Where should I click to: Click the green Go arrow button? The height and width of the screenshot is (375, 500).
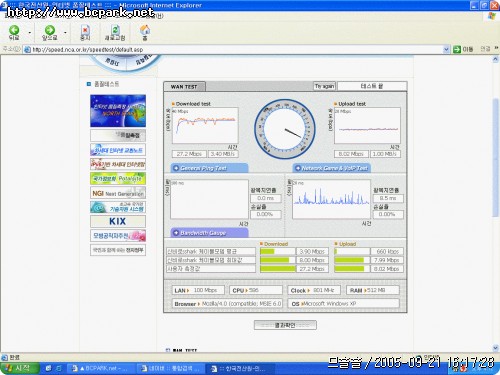tap(457, 50)
